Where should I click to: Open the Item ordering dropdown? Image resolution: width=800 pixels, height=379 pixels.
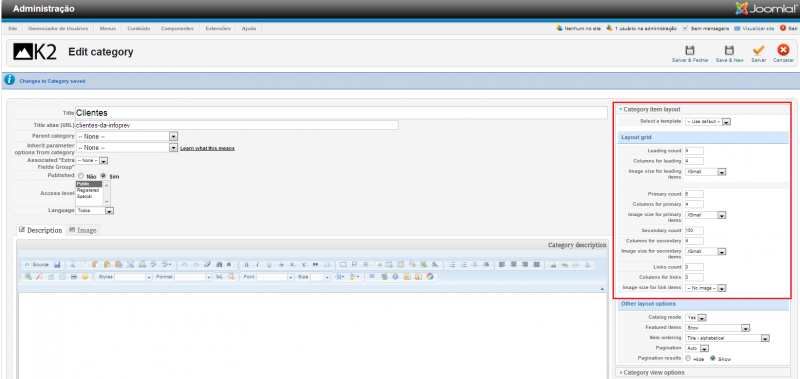coord(728,338)
